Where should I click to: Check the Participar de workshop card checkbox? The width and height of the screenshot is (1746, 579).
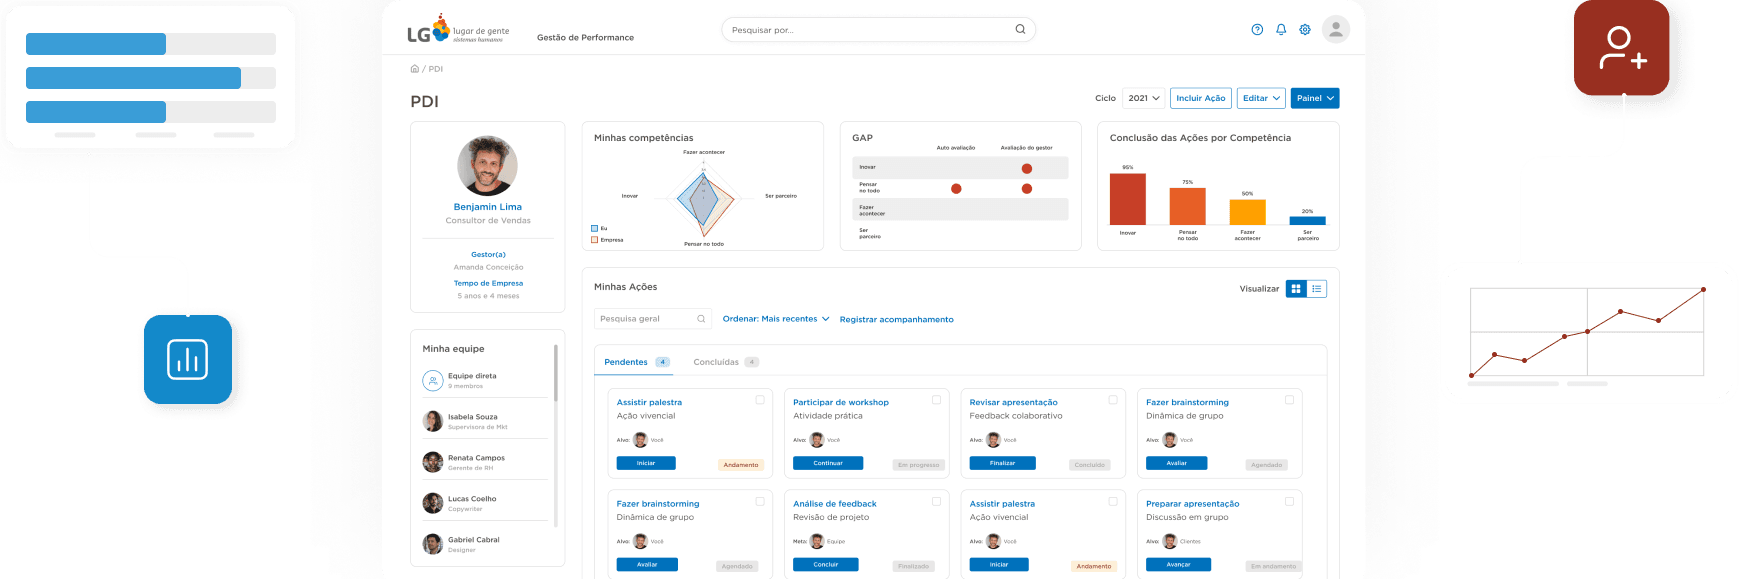pos(937,400)
